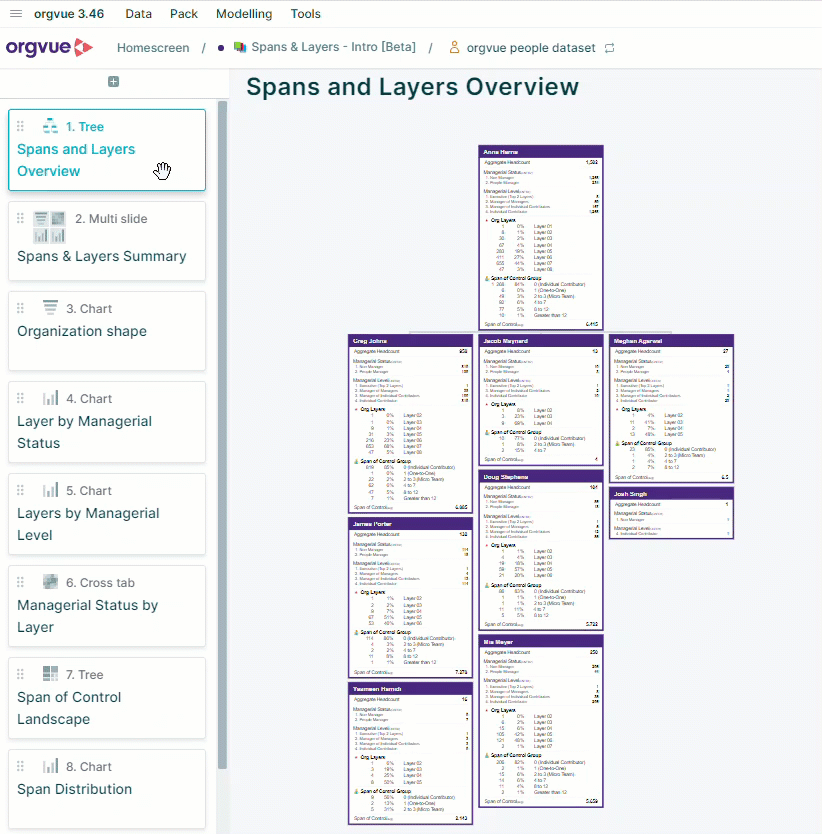Screen dimensions: 822x834
Task: Open the Data menu
Action: tap(138, 14)
